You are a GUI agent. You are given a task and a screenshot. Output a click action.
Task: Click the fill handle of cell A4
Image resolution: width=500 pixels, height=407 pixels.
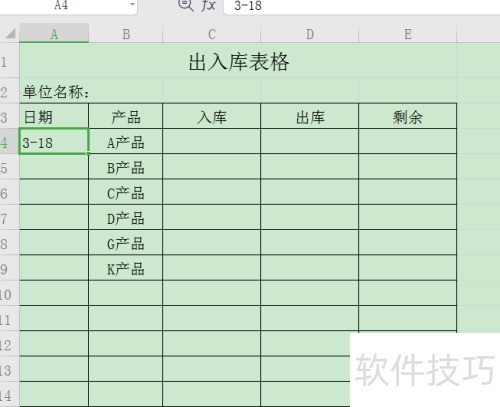(x=89, y=154)
